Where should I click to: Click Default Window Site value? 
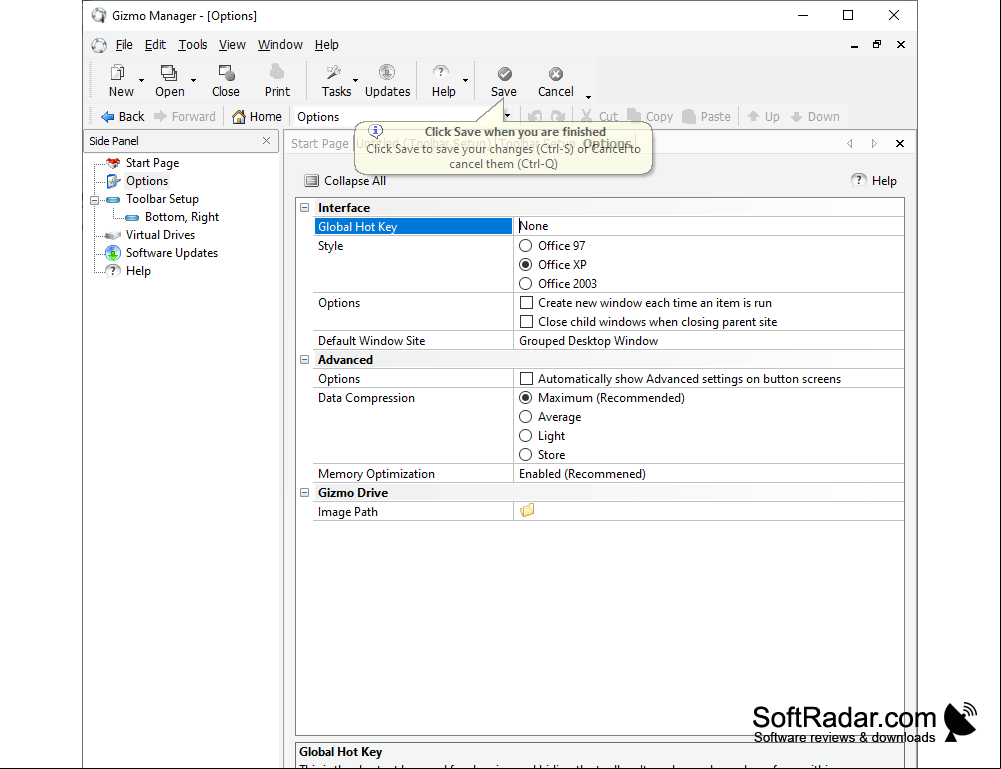[x=709, y=341]
